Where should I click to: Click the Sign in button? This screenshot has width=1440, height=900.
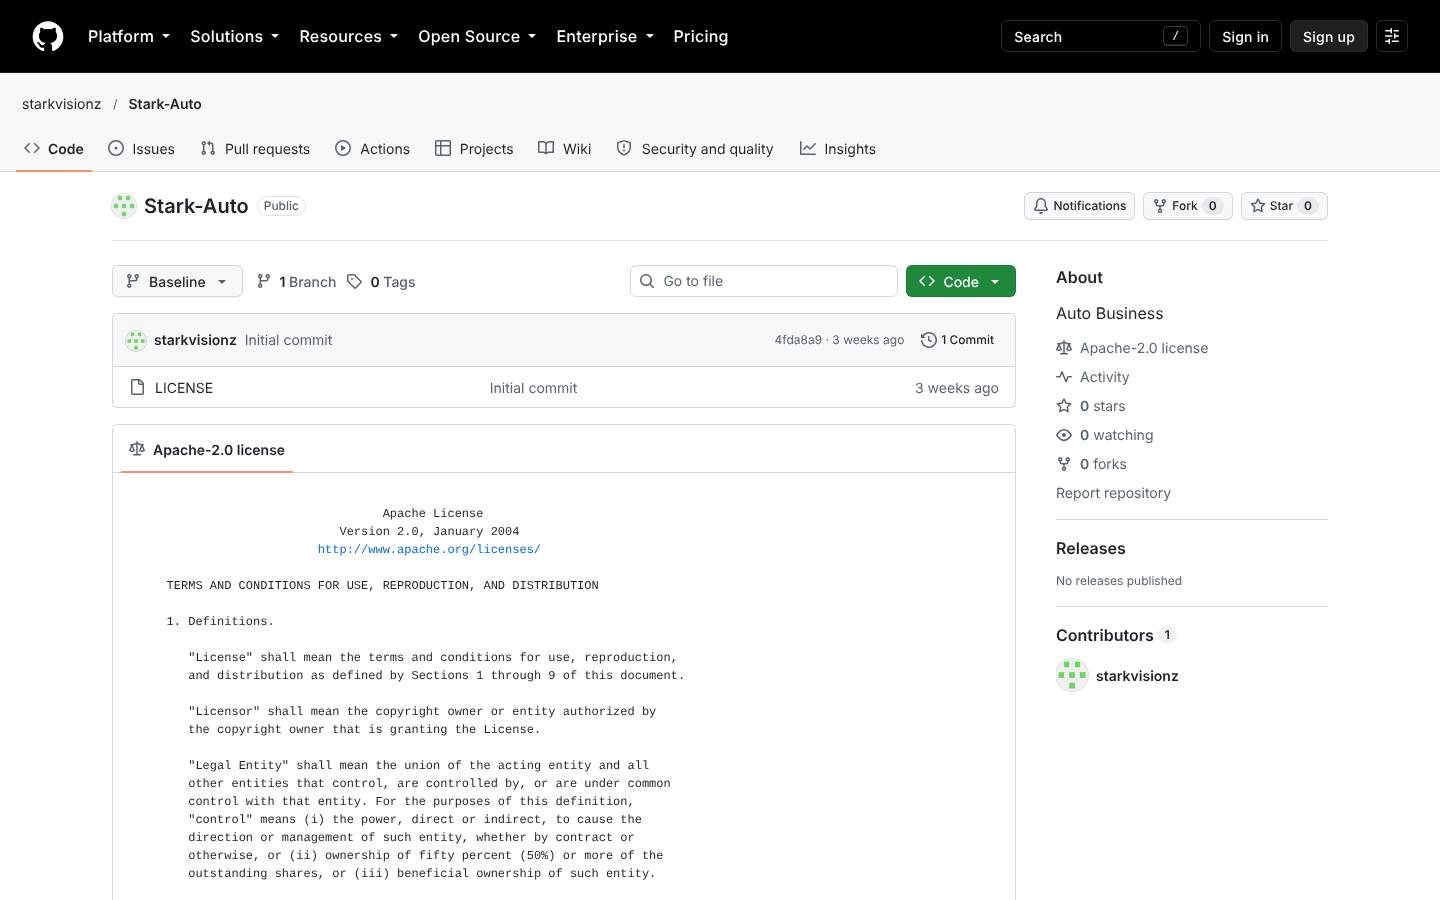pyautogui.click(x=1245, y=37)
